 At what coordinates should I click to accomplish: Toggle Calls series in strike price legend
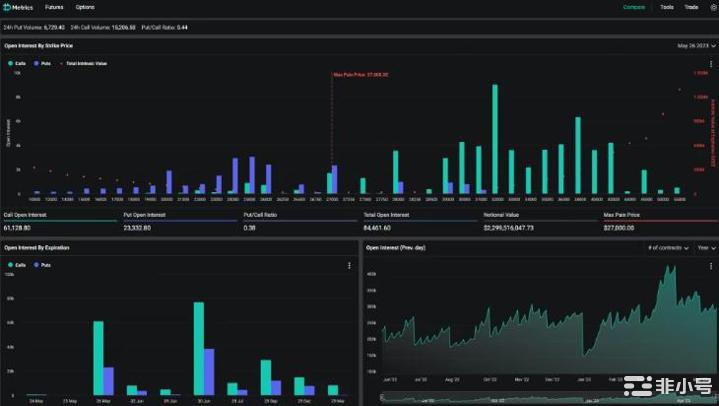pyautogui.click(x=15, y=63)
